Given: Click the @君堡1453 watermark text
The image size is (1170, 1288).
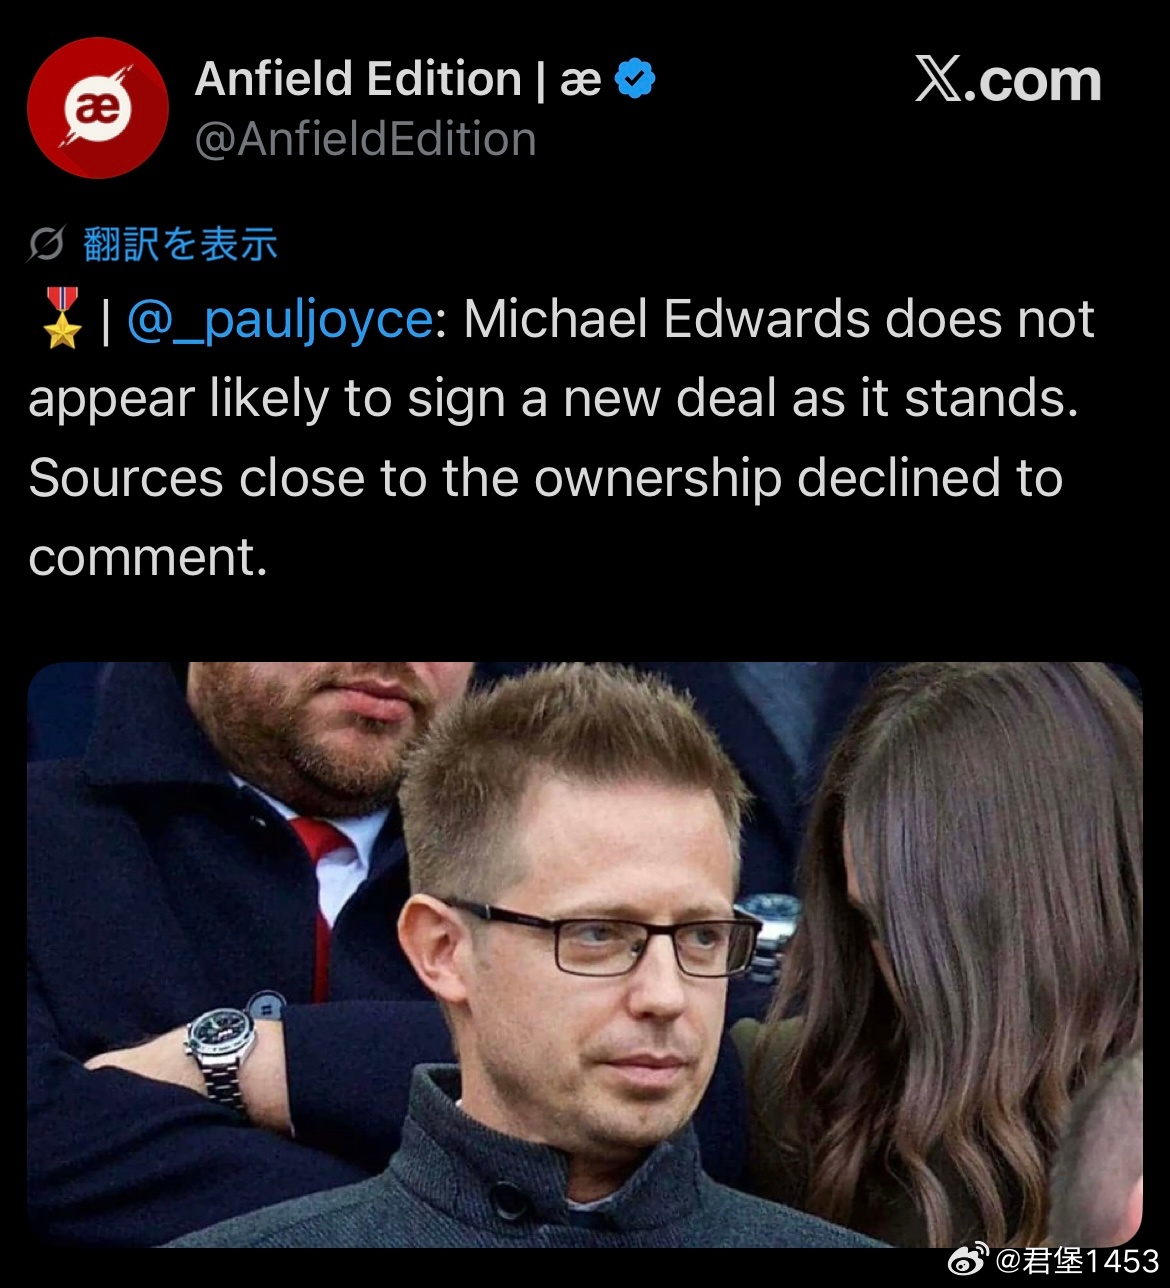Looking at the screenshot, I should [x=1076, y=1261].
